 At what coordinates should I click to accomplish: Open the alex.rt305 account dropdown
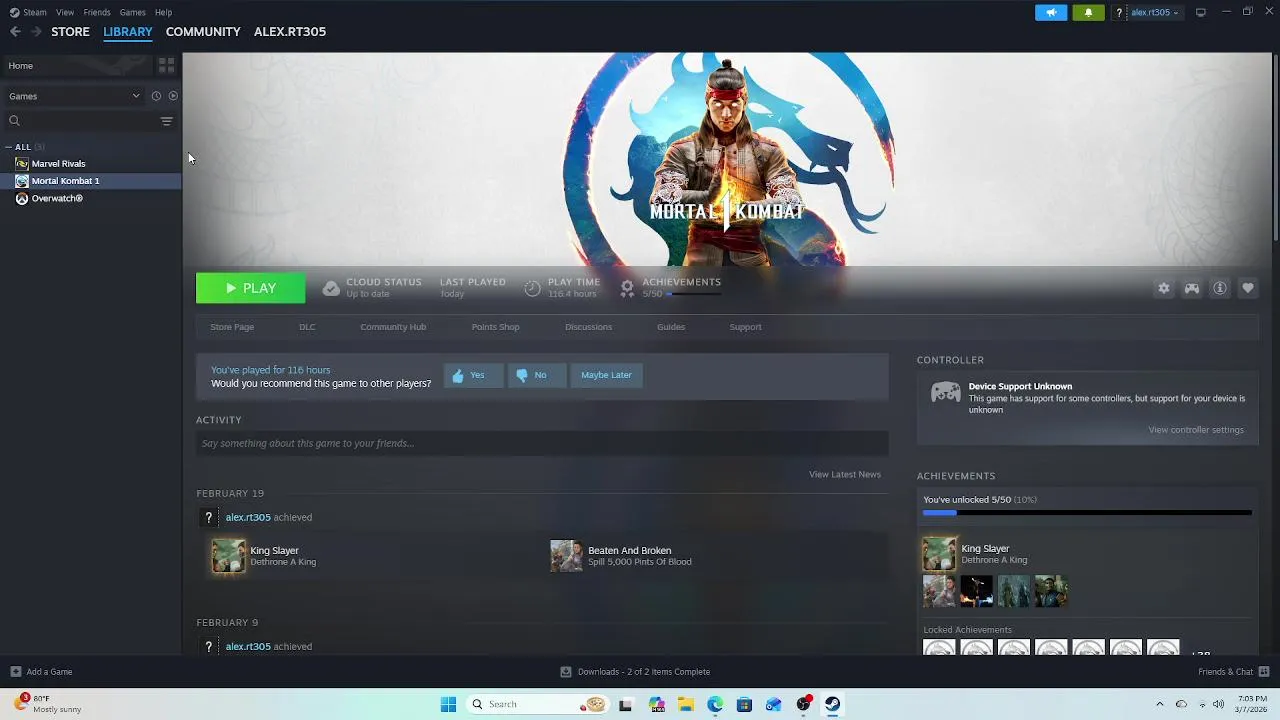pos(1155,12)
